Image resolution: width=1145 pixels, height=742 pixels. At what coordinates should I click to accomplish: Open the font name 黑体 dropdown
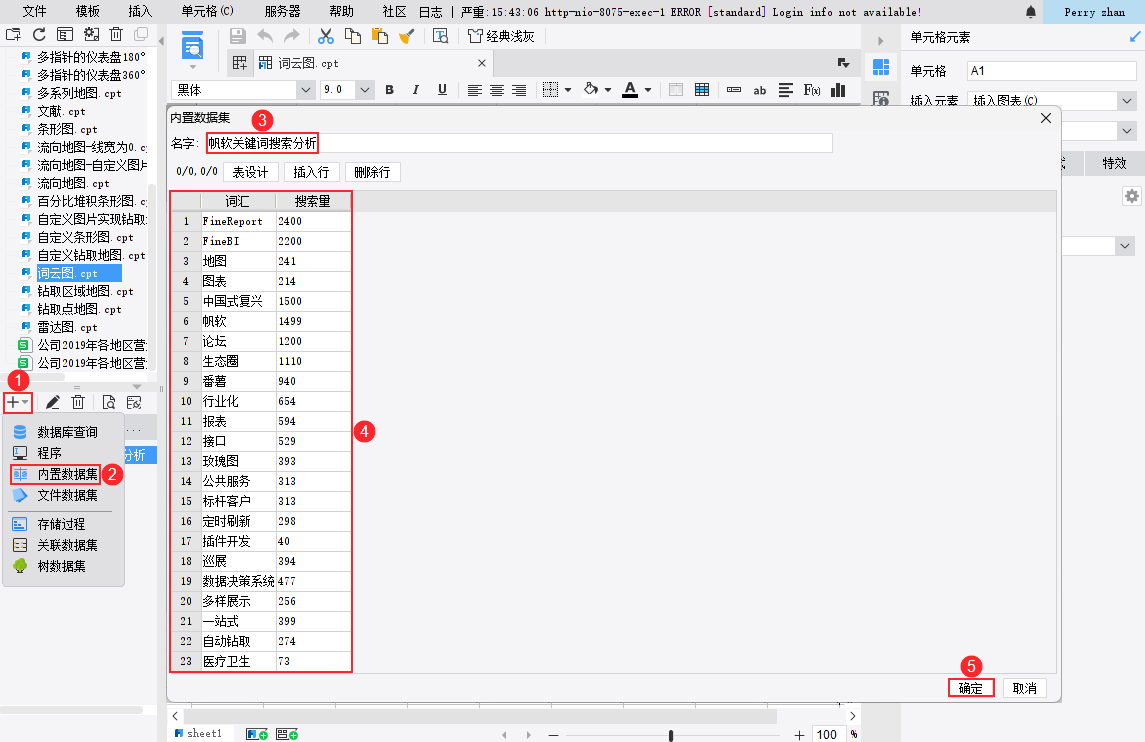pyautogui.click(x=305, y=90)
